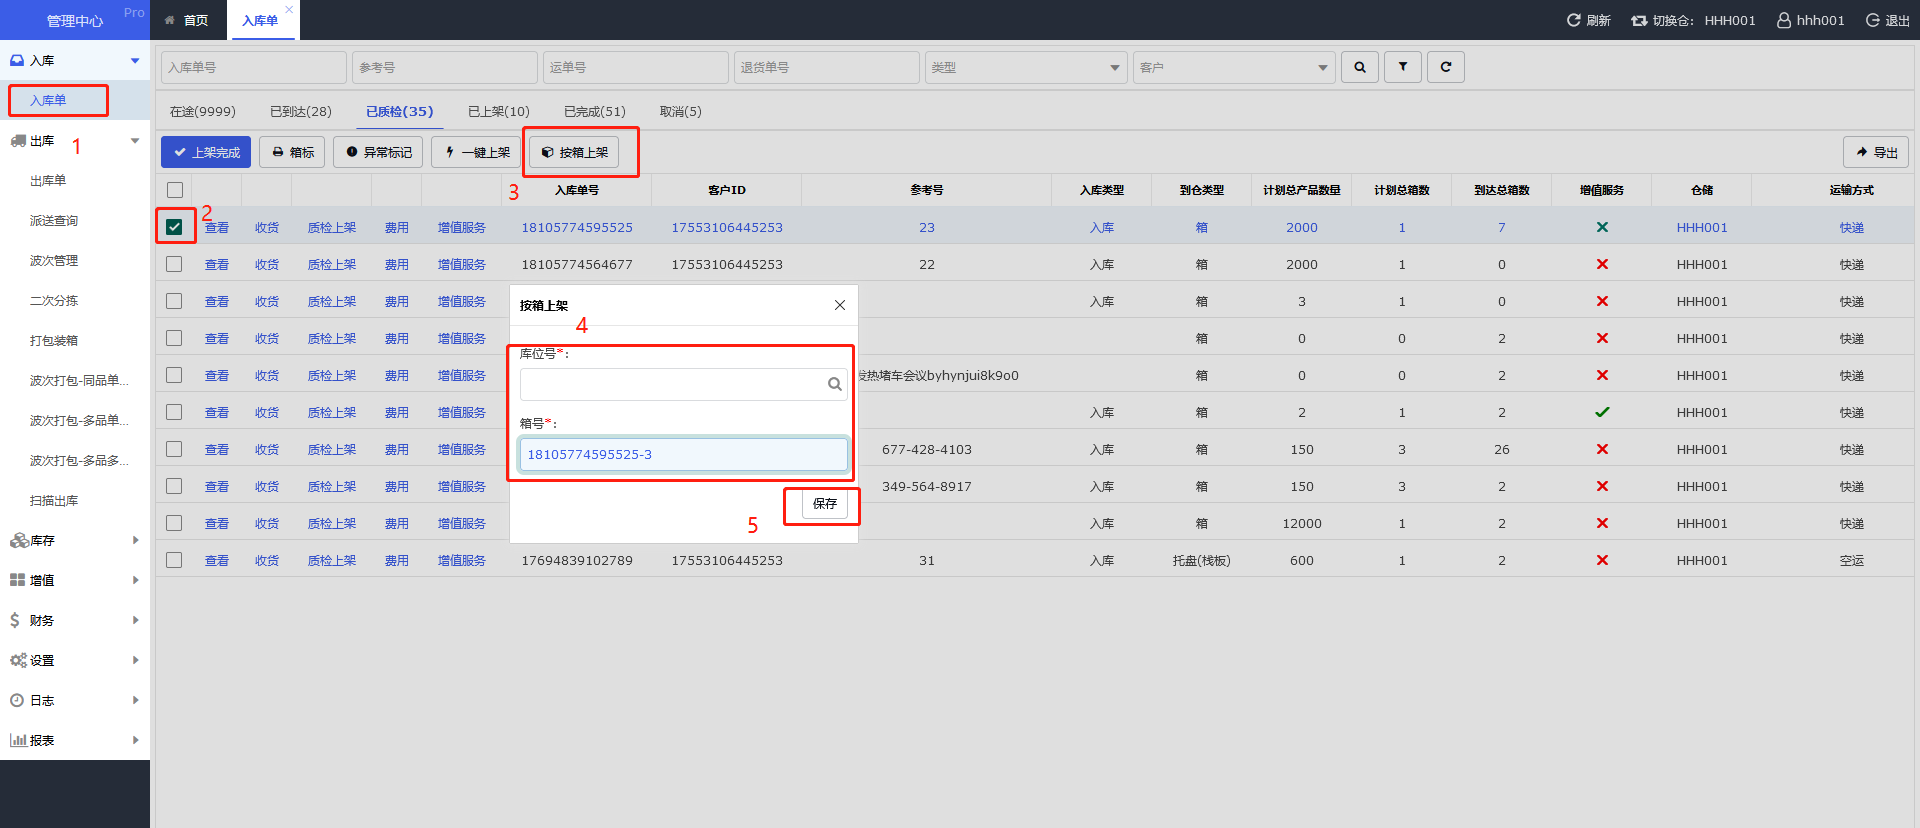Open the 客户 dropdown
The height and width of the screenshot is (828, 1920).
[x=1234, y=67]
